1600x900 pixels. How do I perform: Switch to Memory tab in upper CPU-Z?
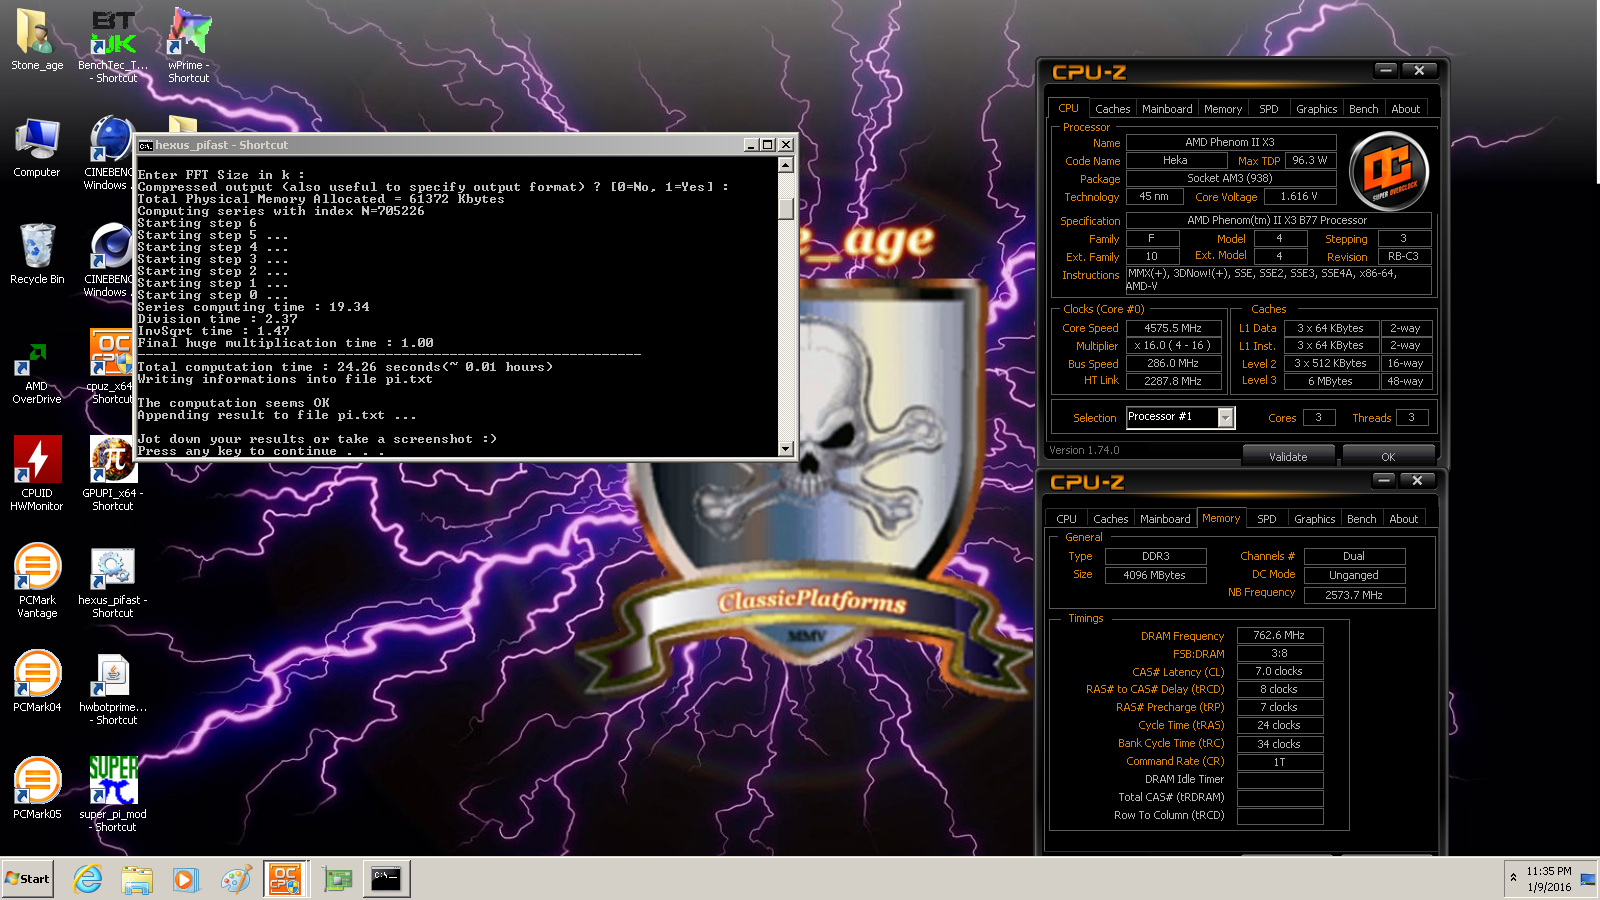pyautogui.click(x=1223, y=109)
